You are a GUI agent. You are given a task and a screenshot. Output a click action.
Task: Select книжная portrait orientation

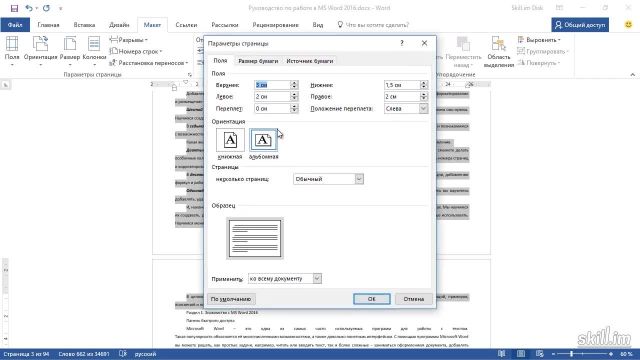tap(230, 144)
